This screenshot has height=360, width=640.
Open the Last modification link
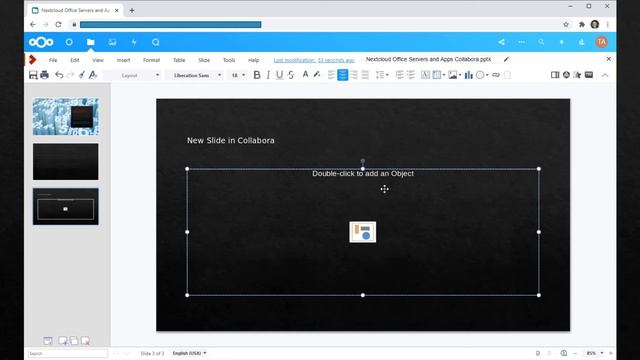(x=314, y=60)
